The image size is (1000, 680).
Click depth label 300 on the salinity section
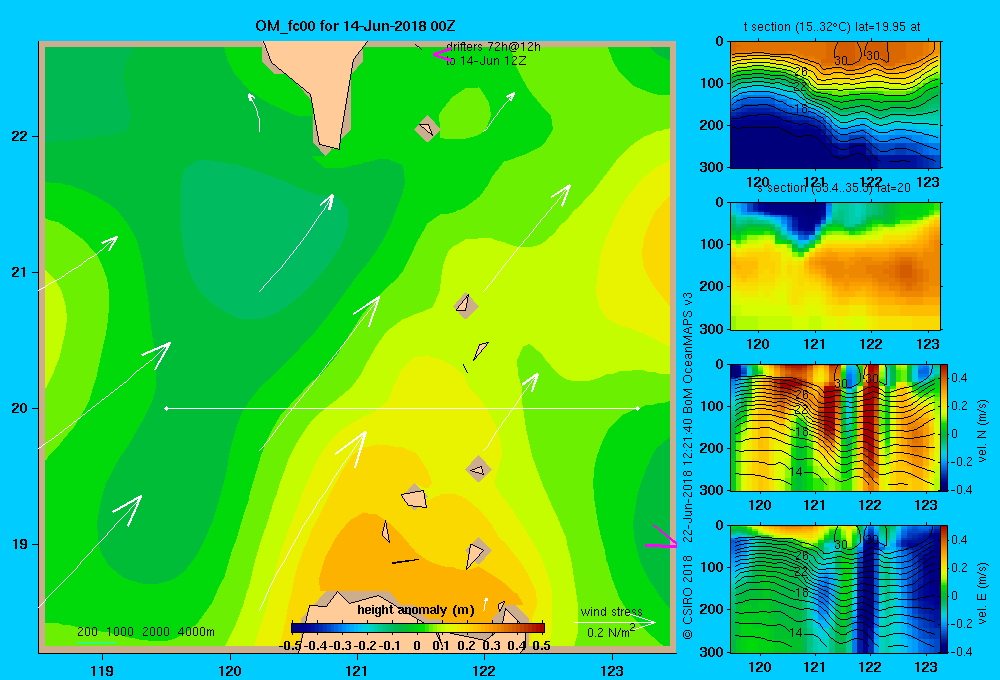pyautogui.click(x=711, y=329)
